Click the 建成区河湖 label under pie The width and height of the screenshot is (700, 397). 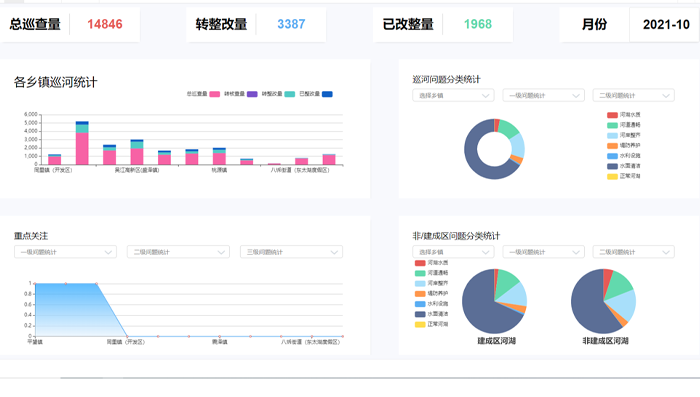tap(496, 341)
